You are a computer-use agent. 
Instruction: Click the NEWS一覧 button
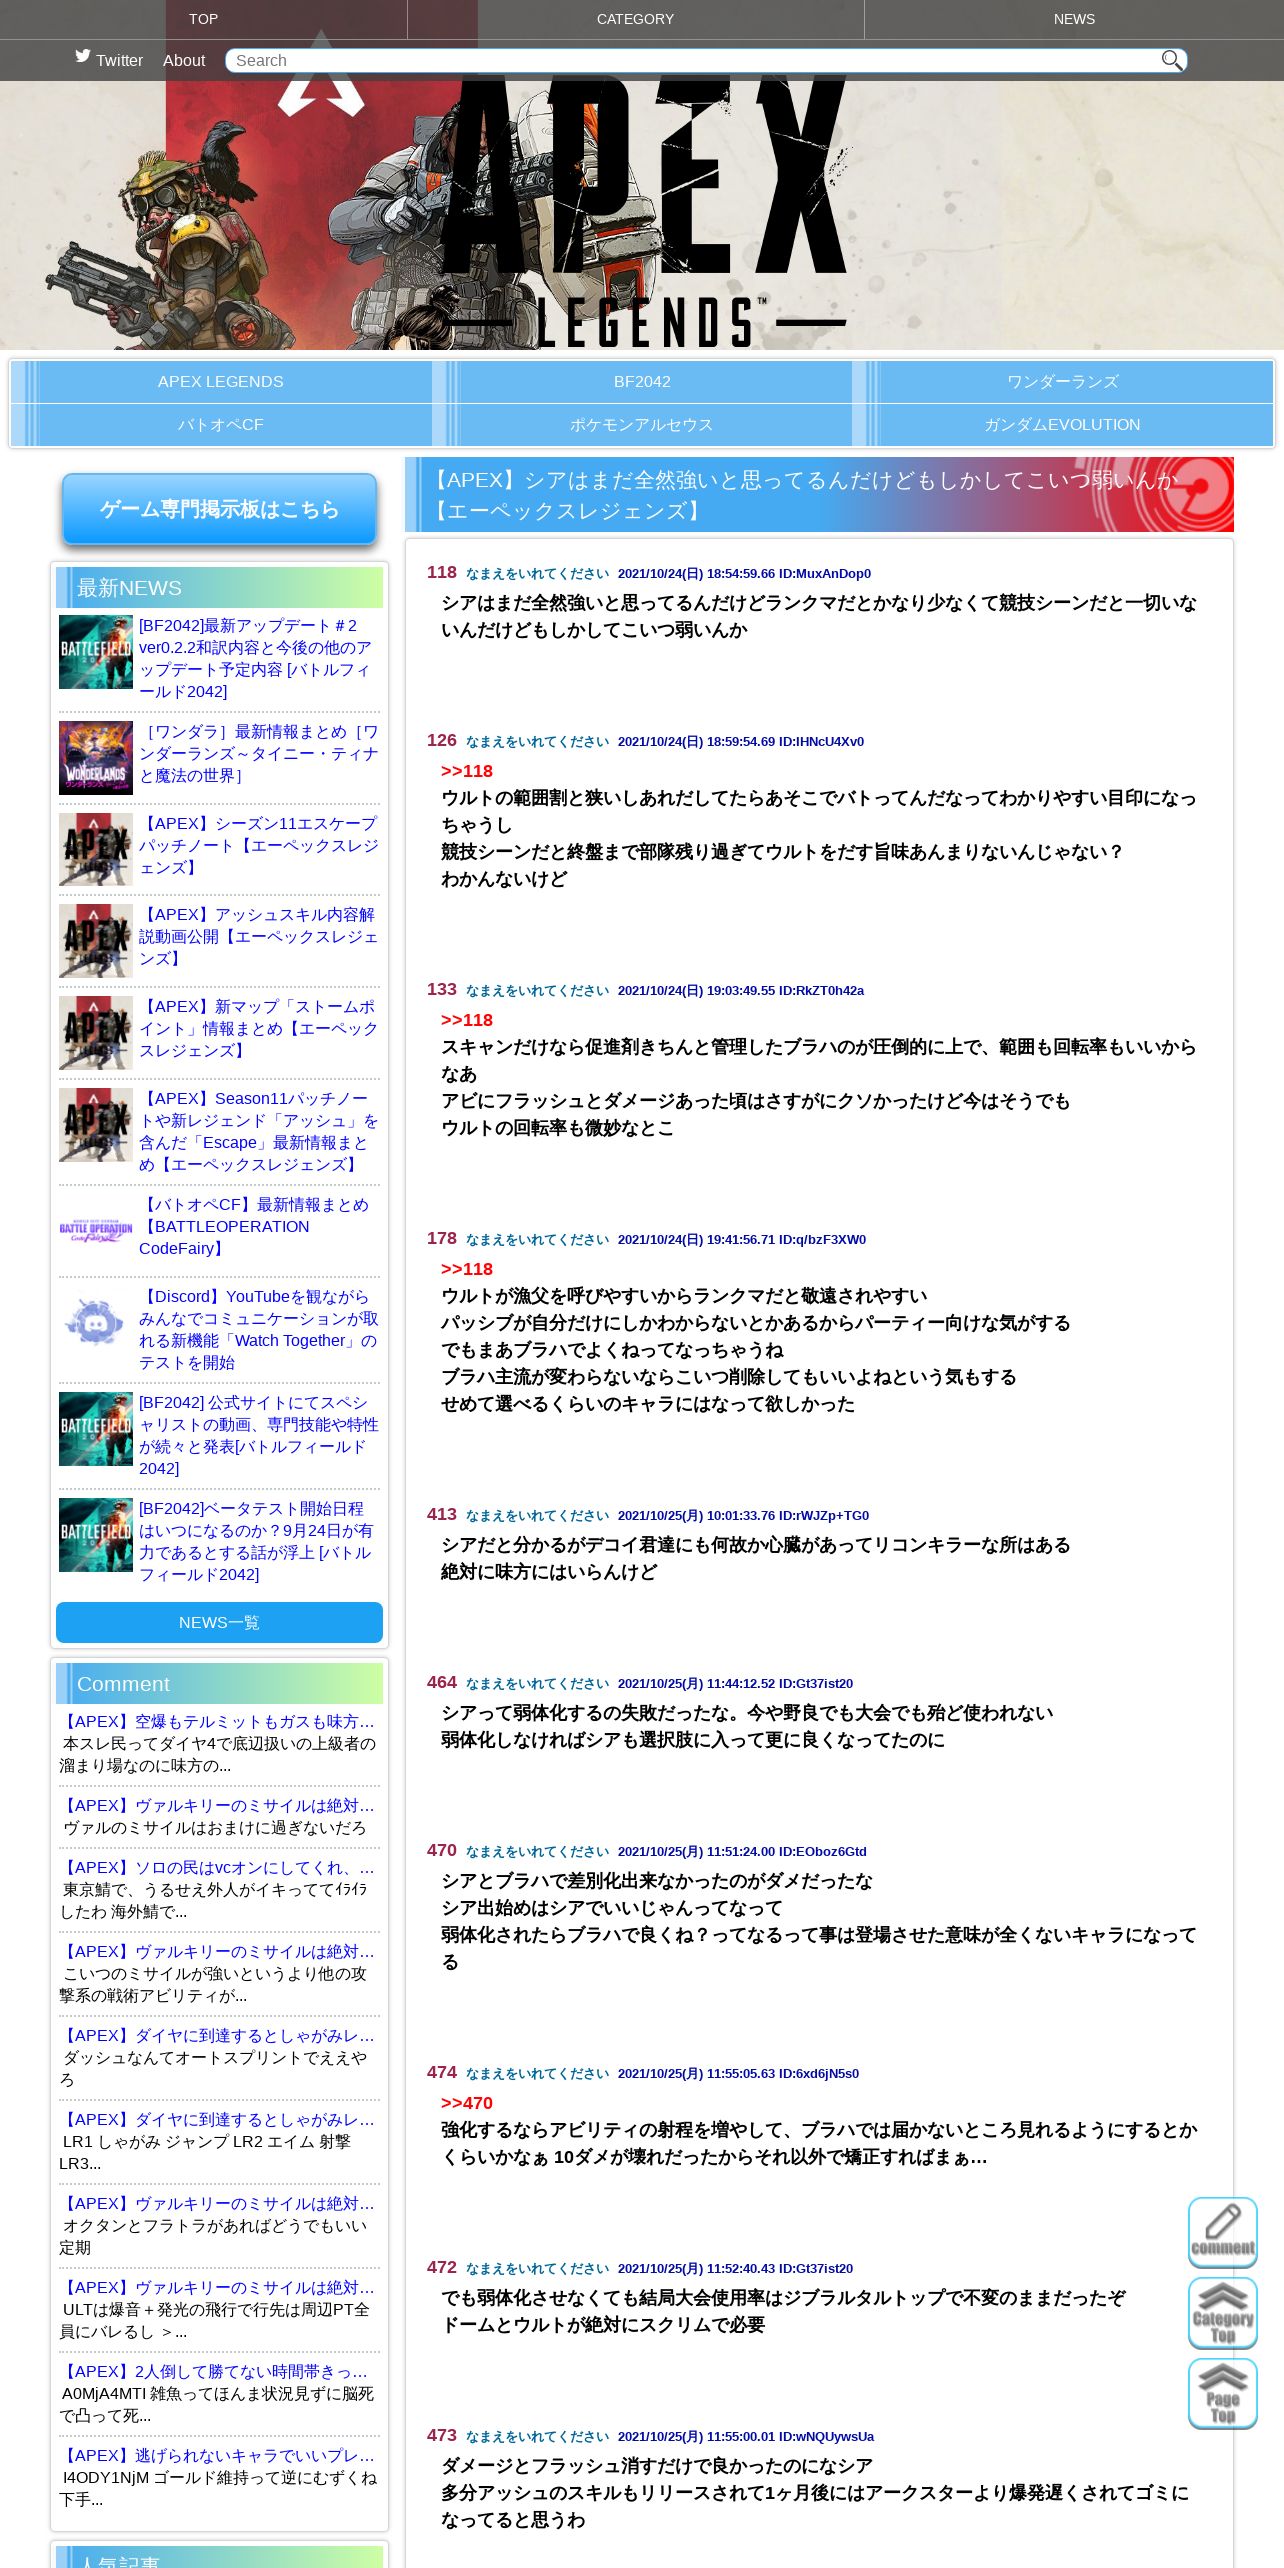[x=219, y=1622]
